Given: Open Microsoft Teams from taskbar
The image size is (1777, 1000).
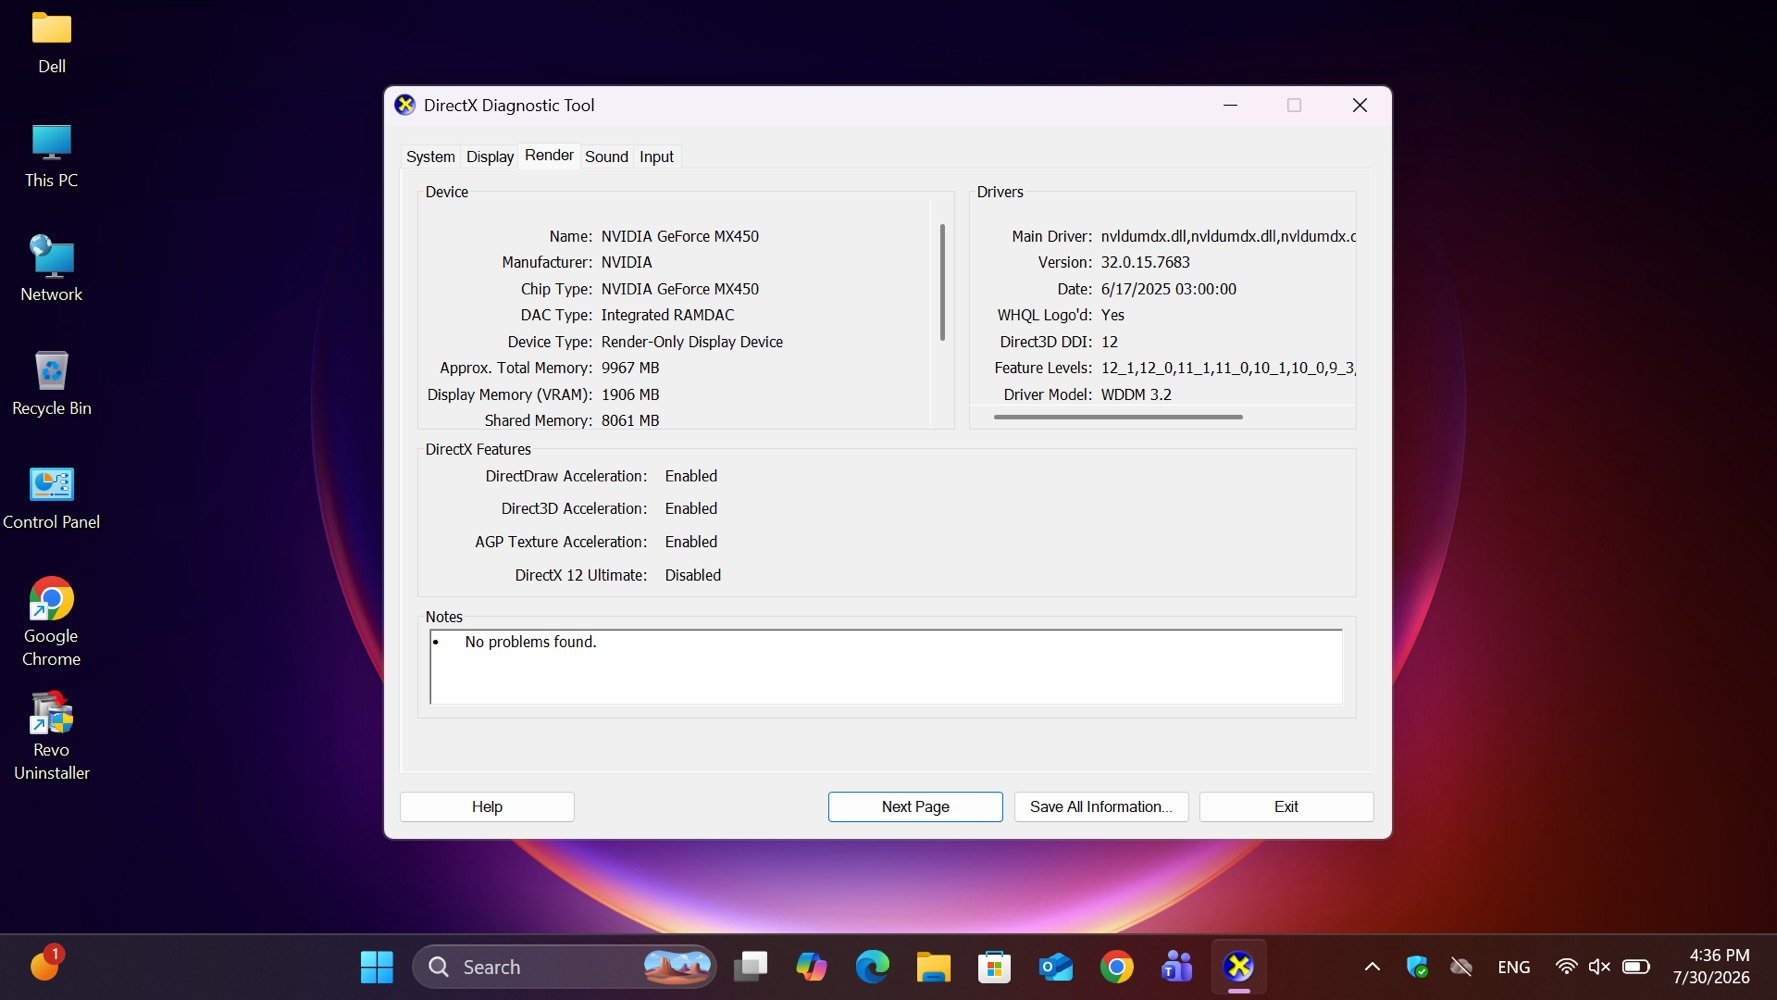Looking at the screenshot, I should coord(1177,967).
